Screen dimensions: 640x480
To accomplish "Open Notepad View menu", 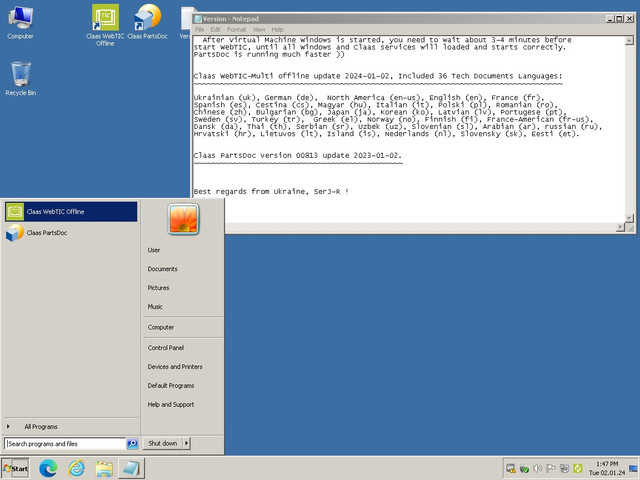I will click(x=259, y=29).
